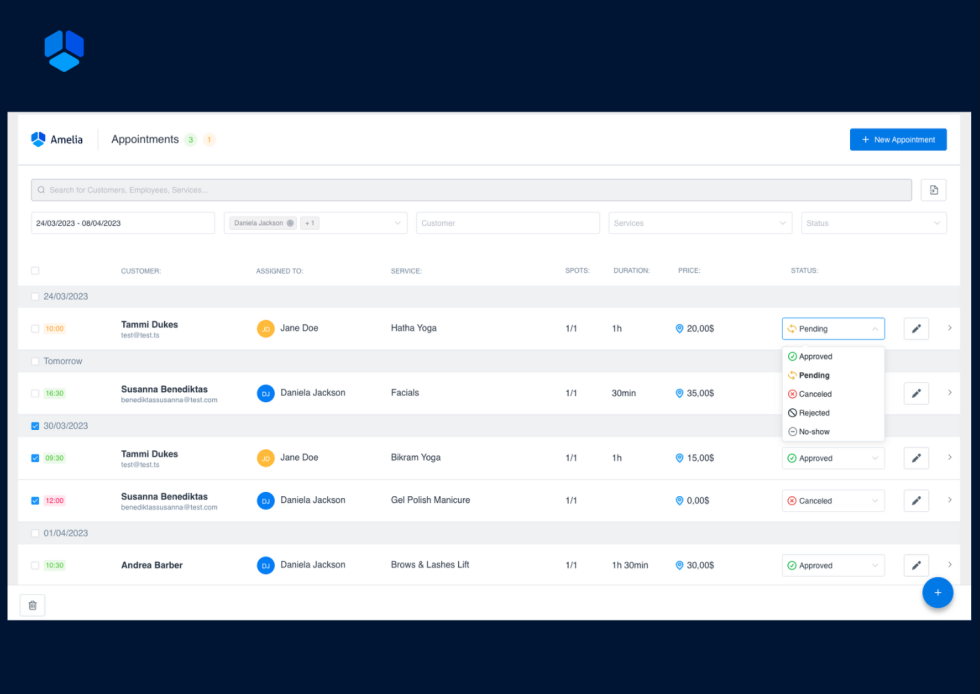Select Approved in the status menu
This screenshot has width=980, height=694.
point(816,357)
